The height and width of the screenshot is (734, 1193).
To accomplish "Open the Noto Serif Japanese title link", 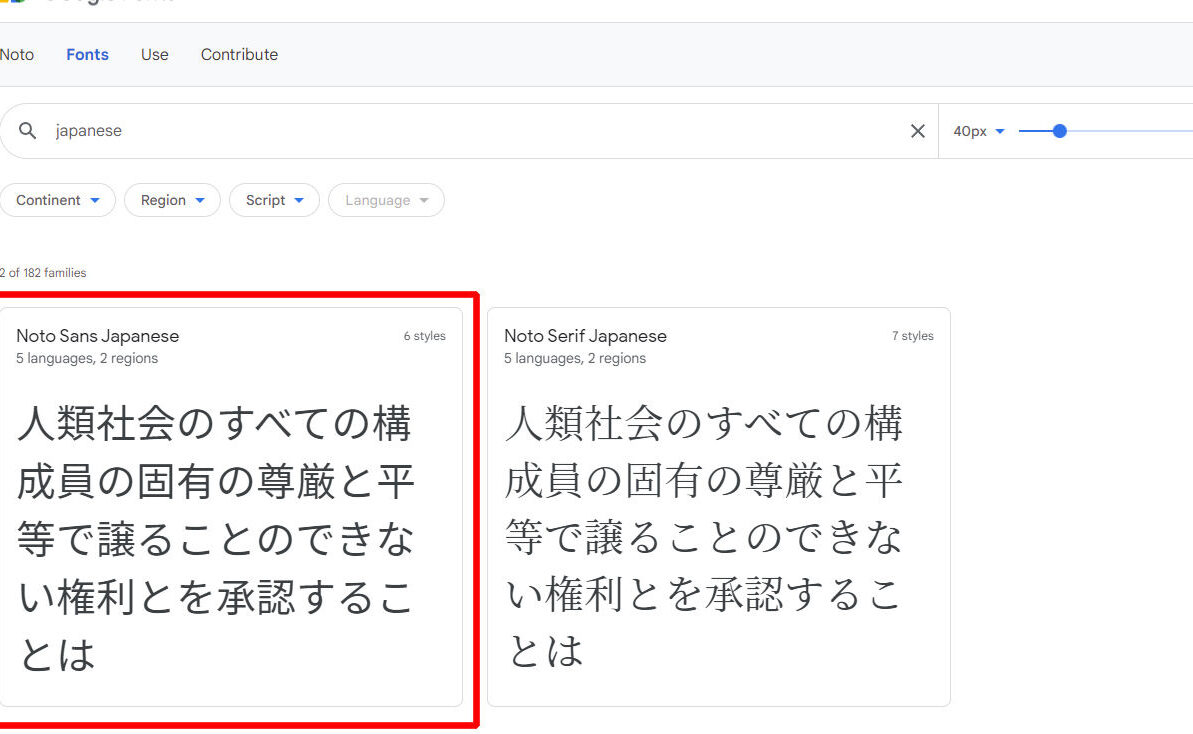I will [585, 336].
